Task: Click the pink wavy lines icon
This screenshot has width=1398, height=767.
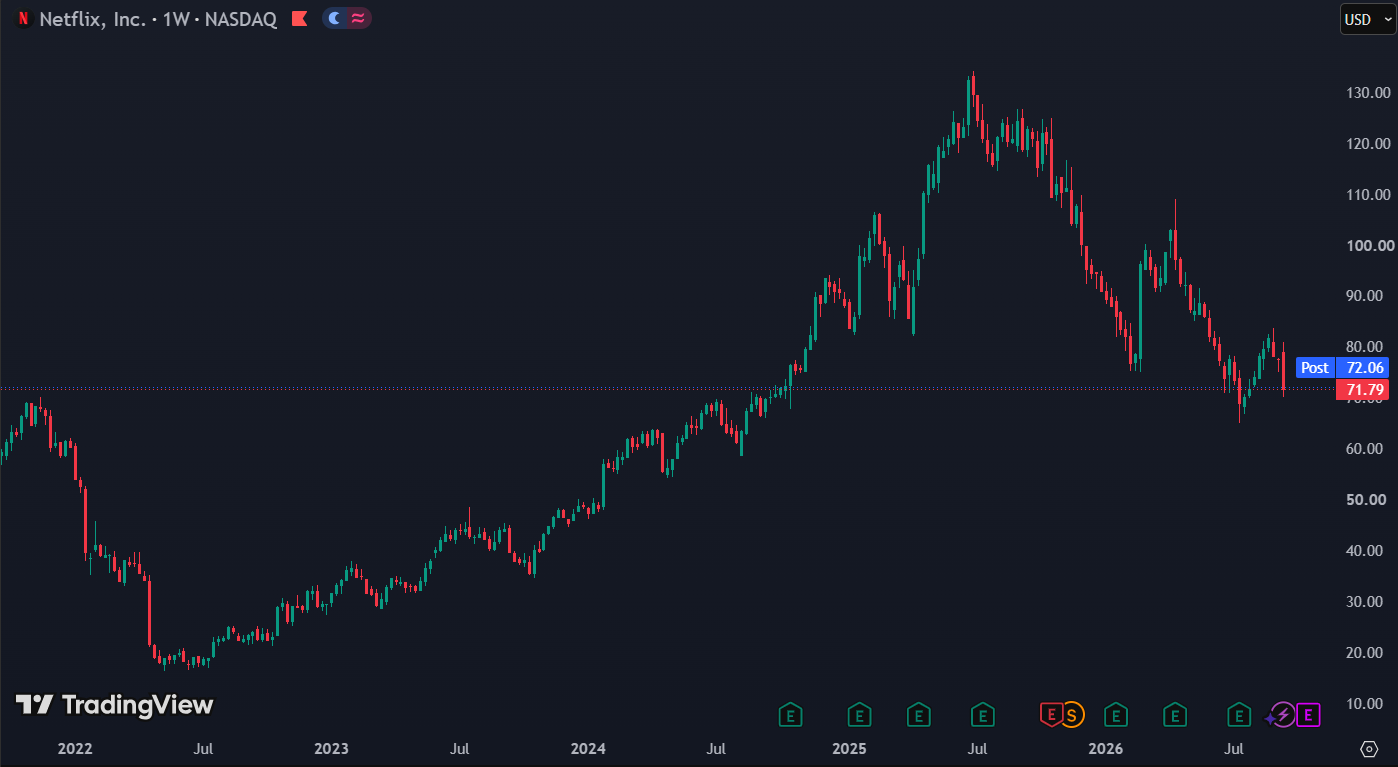Action: pyautogui.click(x=358, y=18)
